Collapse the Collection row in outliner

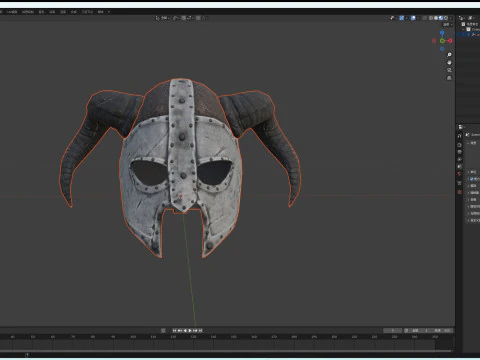(x=463, y=29)
